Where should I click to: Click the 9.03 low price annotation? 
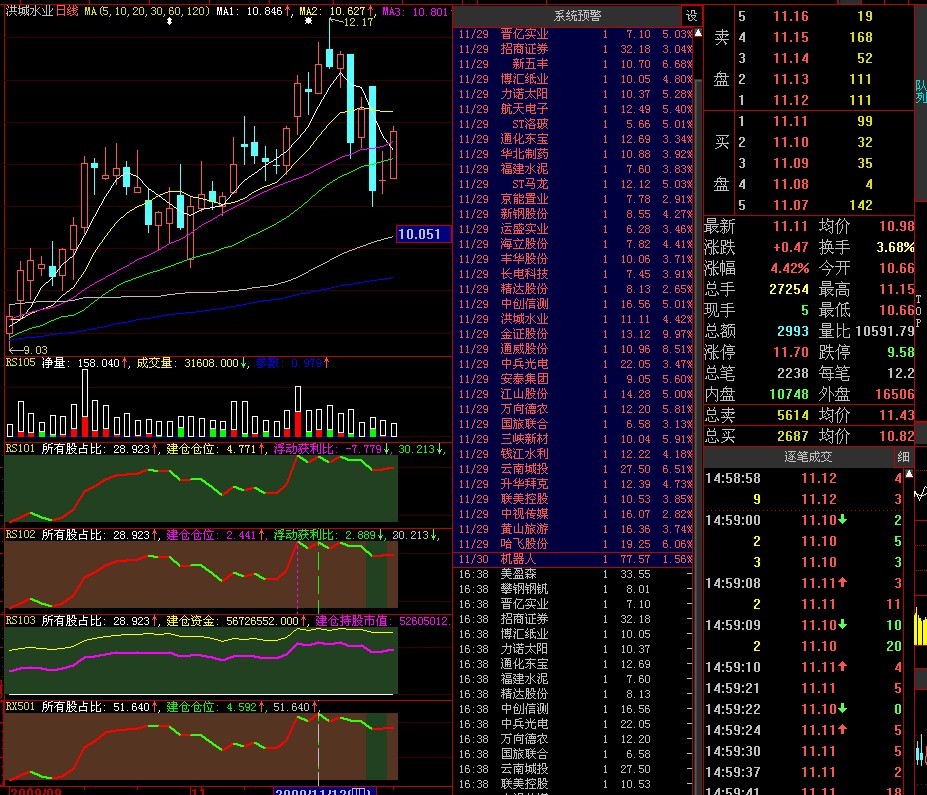pyautogui.click(x=34, y=350)
